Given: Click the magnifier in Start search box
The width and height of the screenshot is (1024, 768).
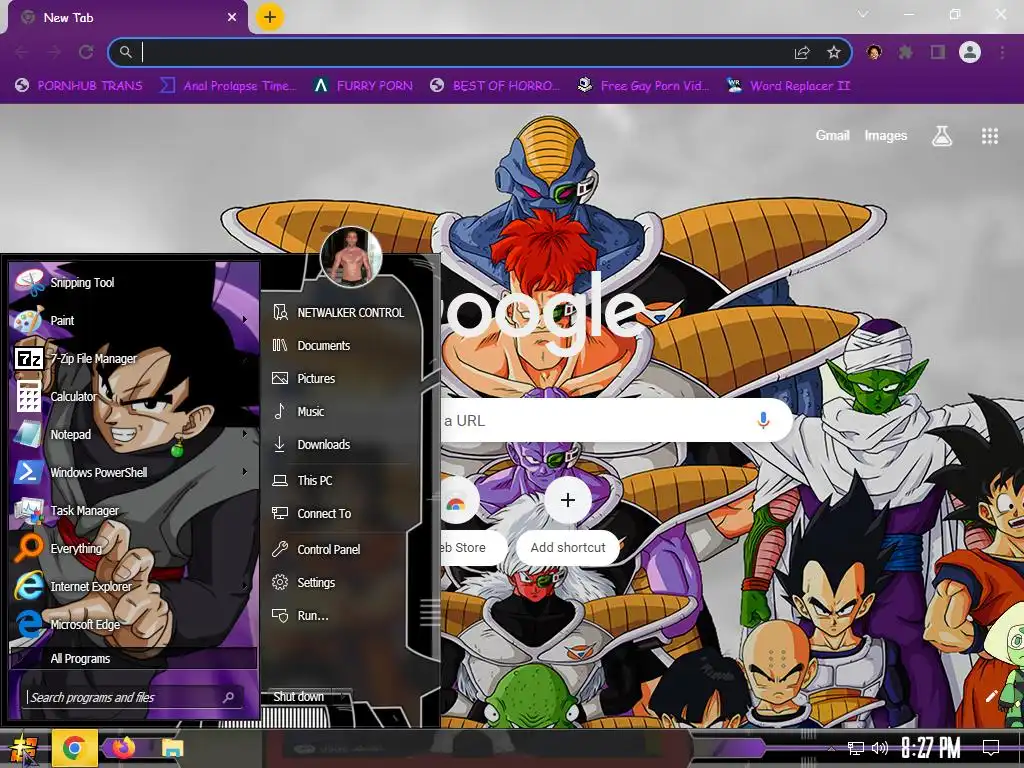Looking at the screenshot, I should tap(228, 697).
